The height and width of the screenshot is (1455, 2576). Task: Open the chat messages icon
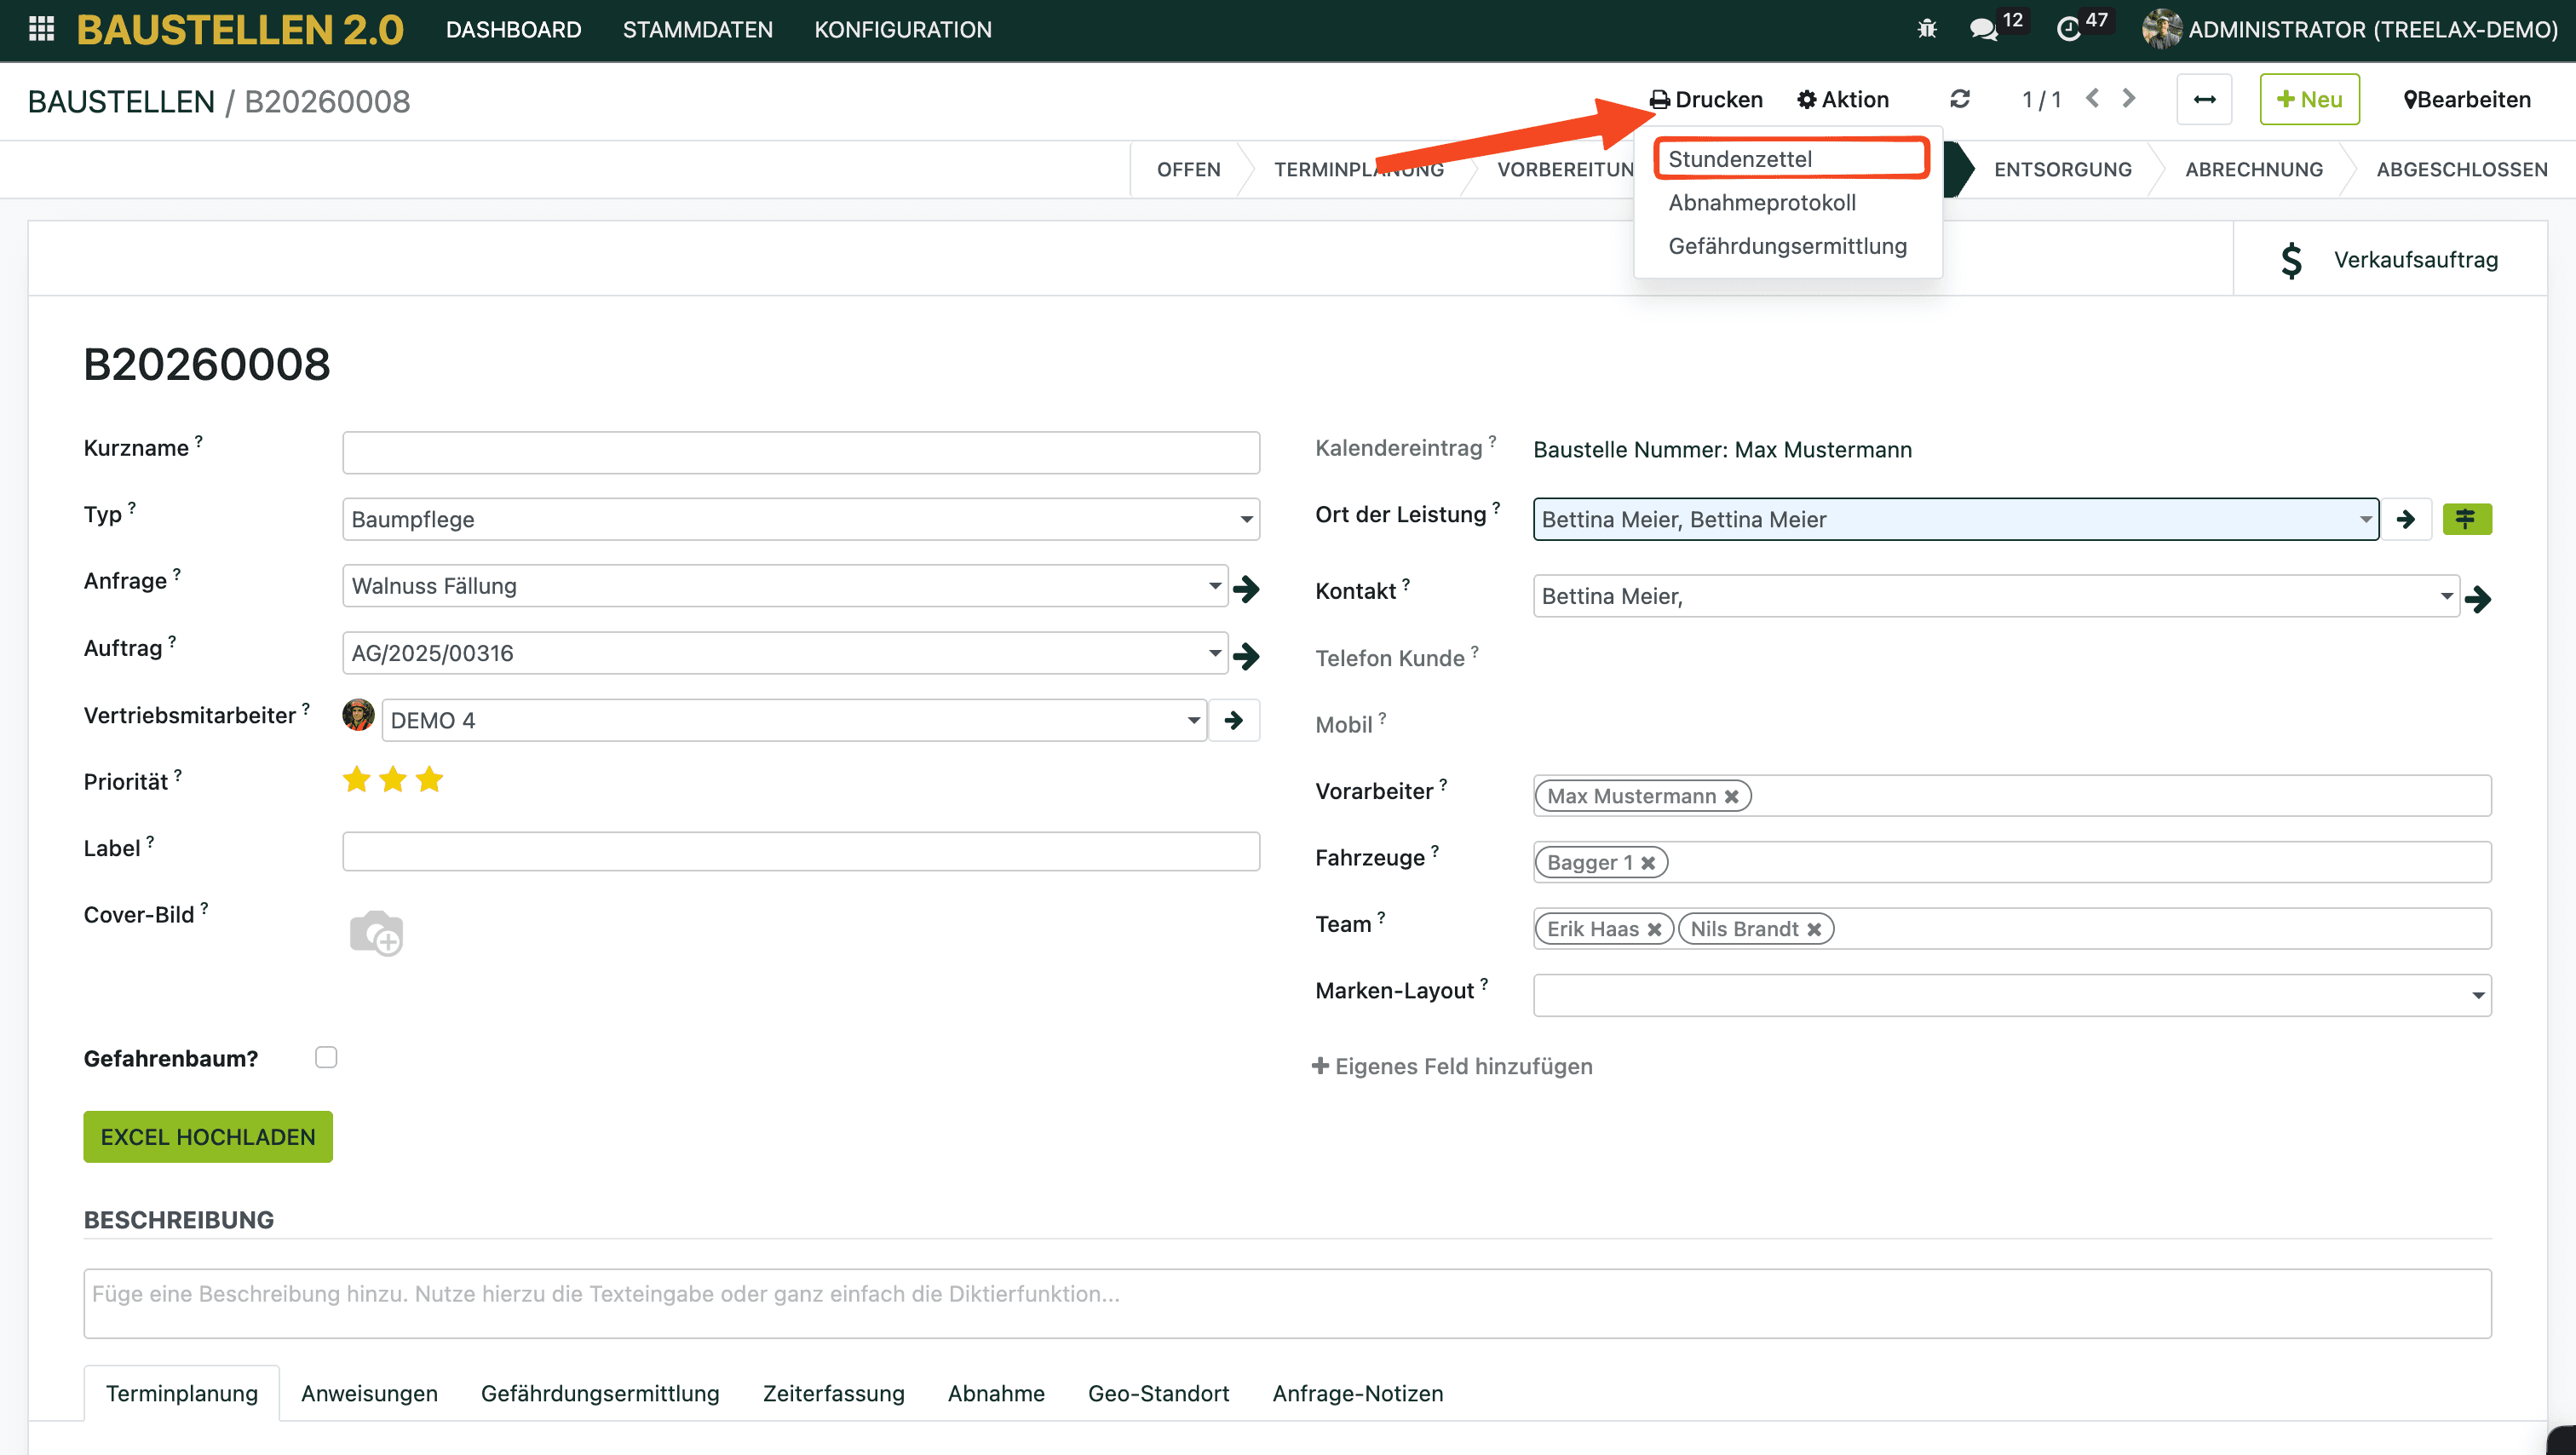pos(1982,29)
